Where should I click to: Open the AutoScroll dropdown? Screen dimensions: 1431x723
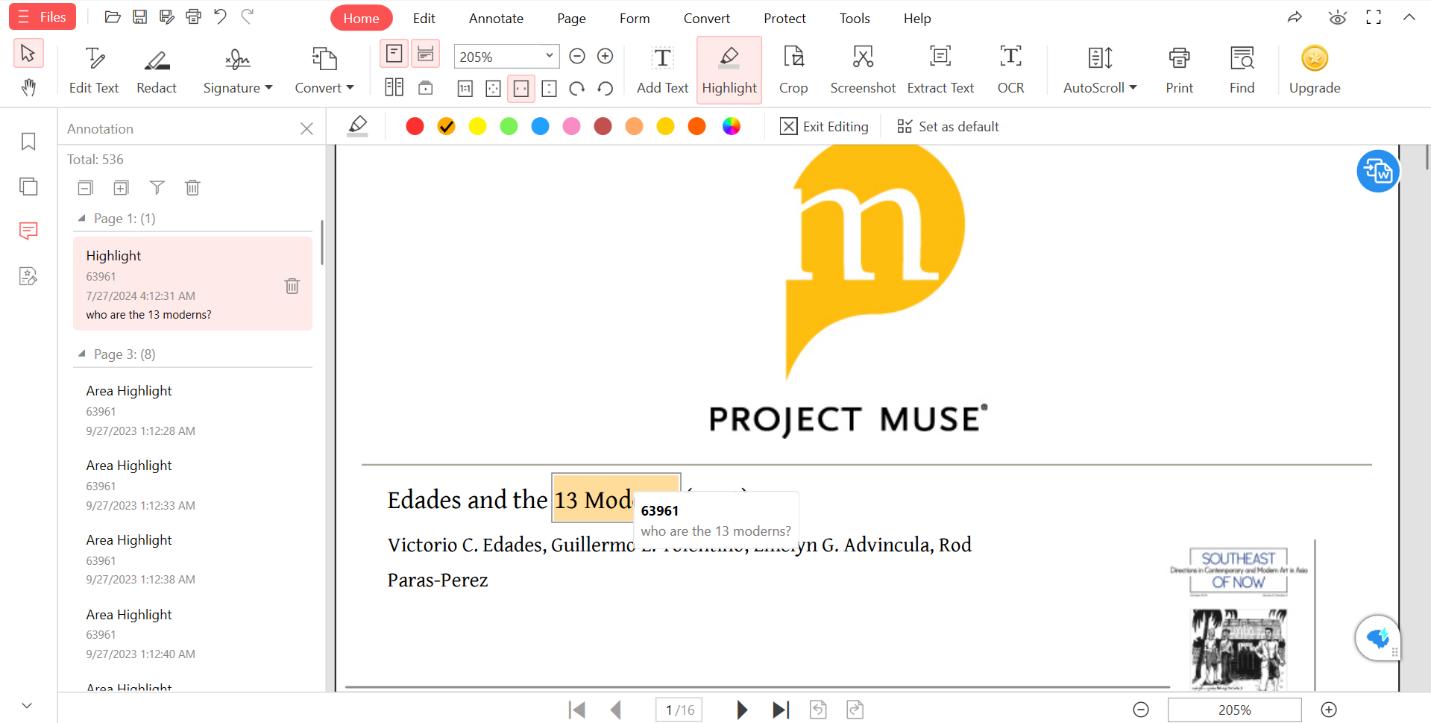pos(1100,70)
